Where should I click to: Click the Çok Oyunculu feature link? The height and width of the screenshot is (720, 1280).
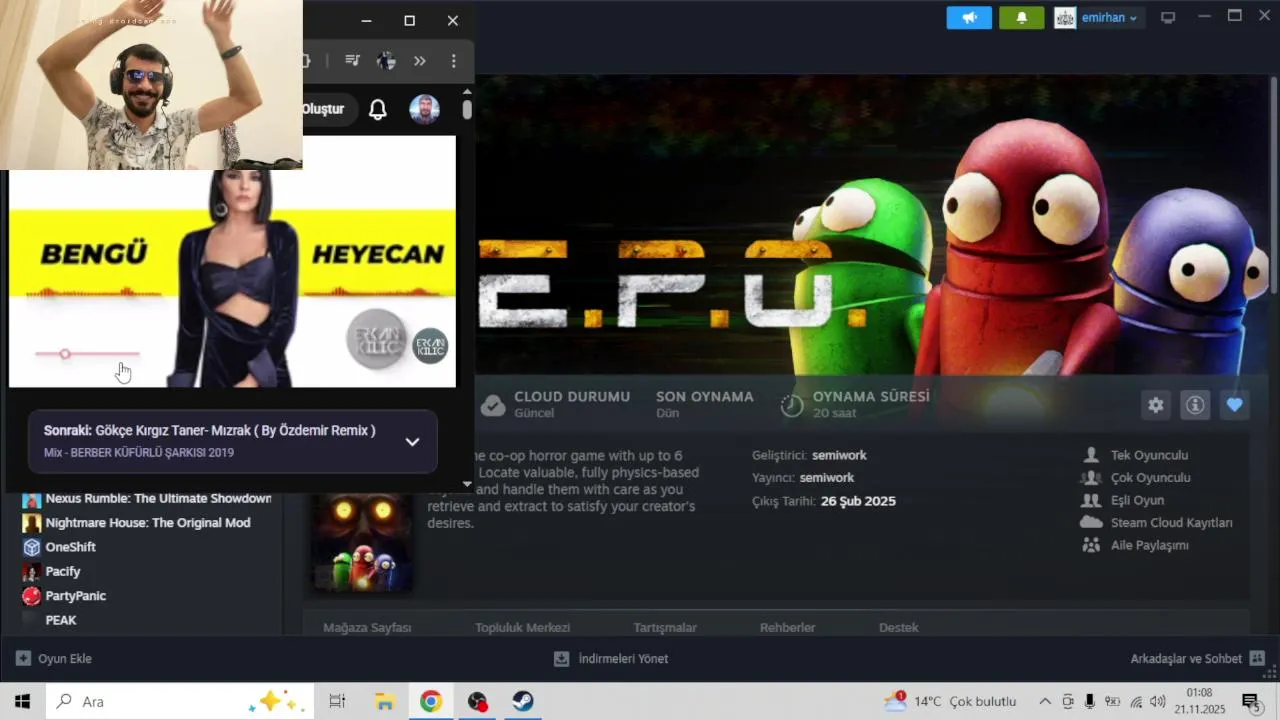pyautogui.click(x=1150, y=478)
